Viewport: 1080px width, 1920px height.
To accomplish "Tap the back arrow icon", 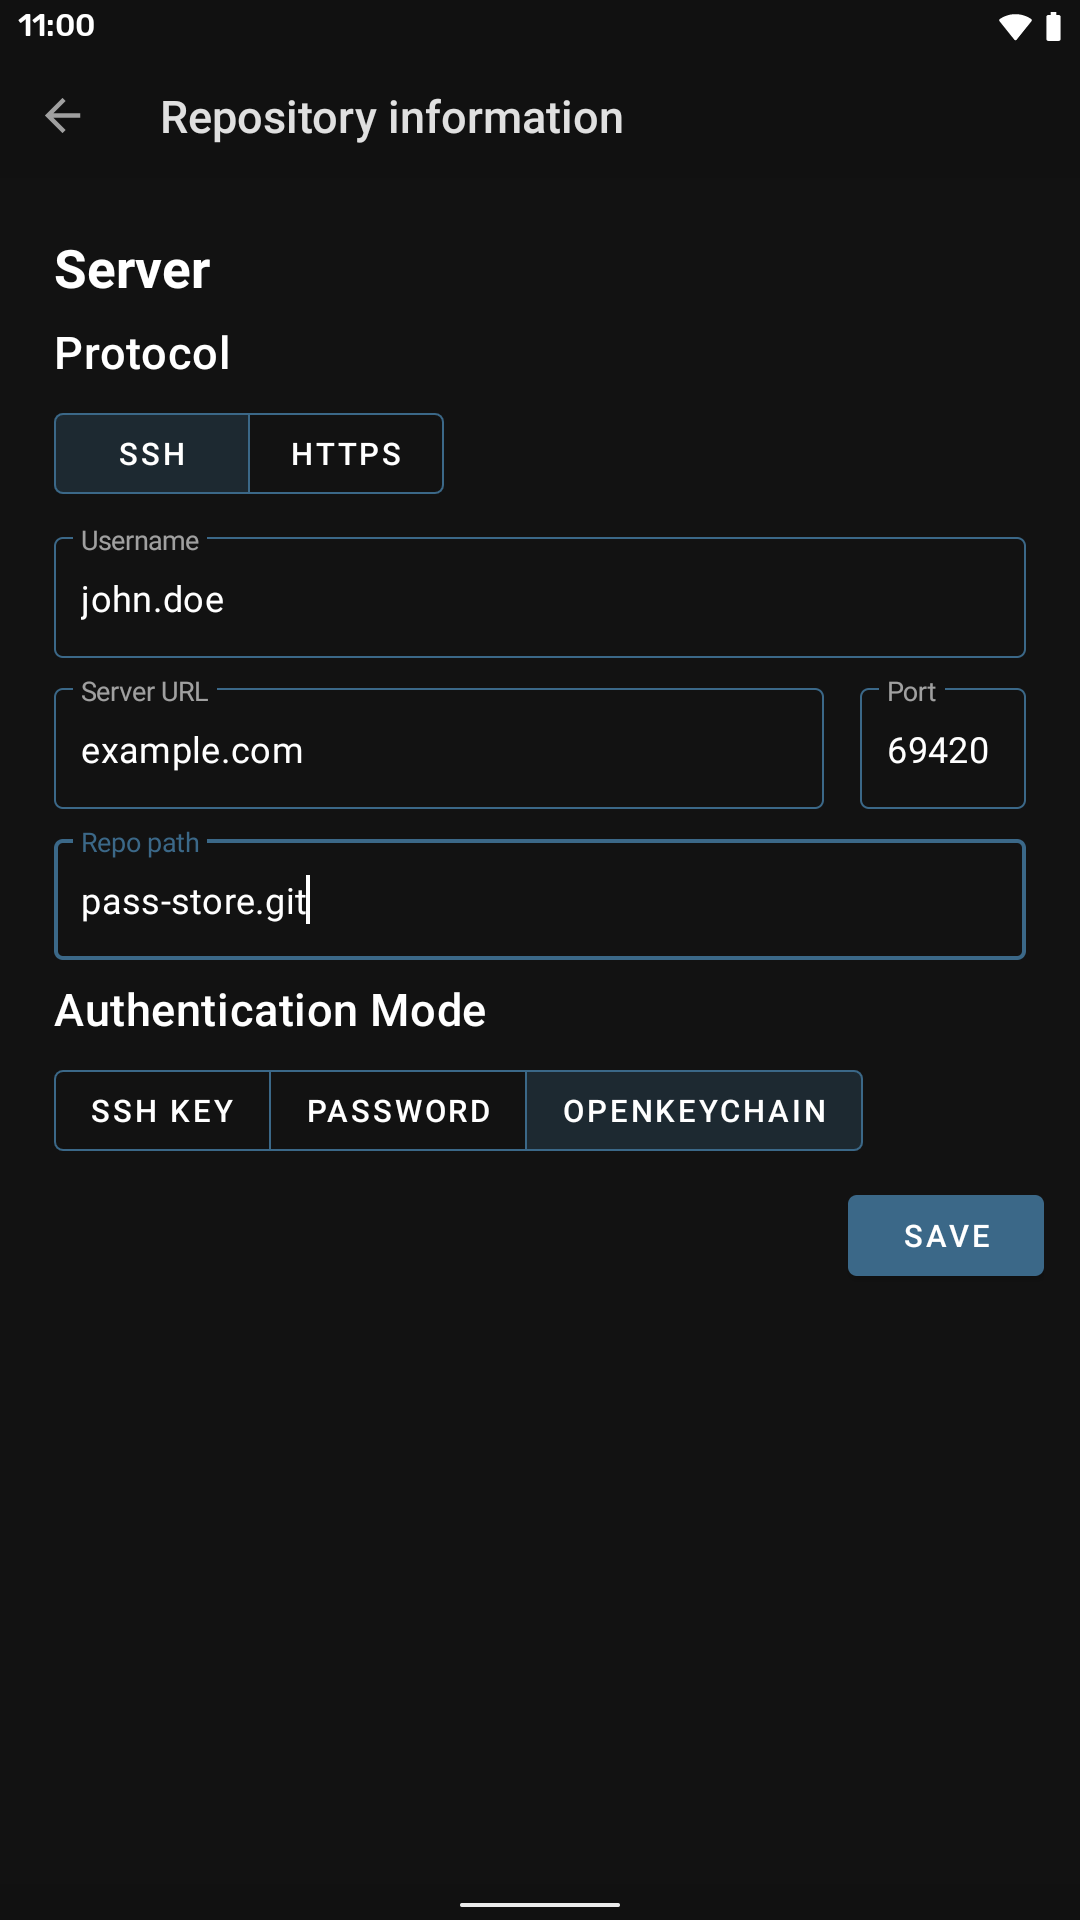I will tap(63, 117).
